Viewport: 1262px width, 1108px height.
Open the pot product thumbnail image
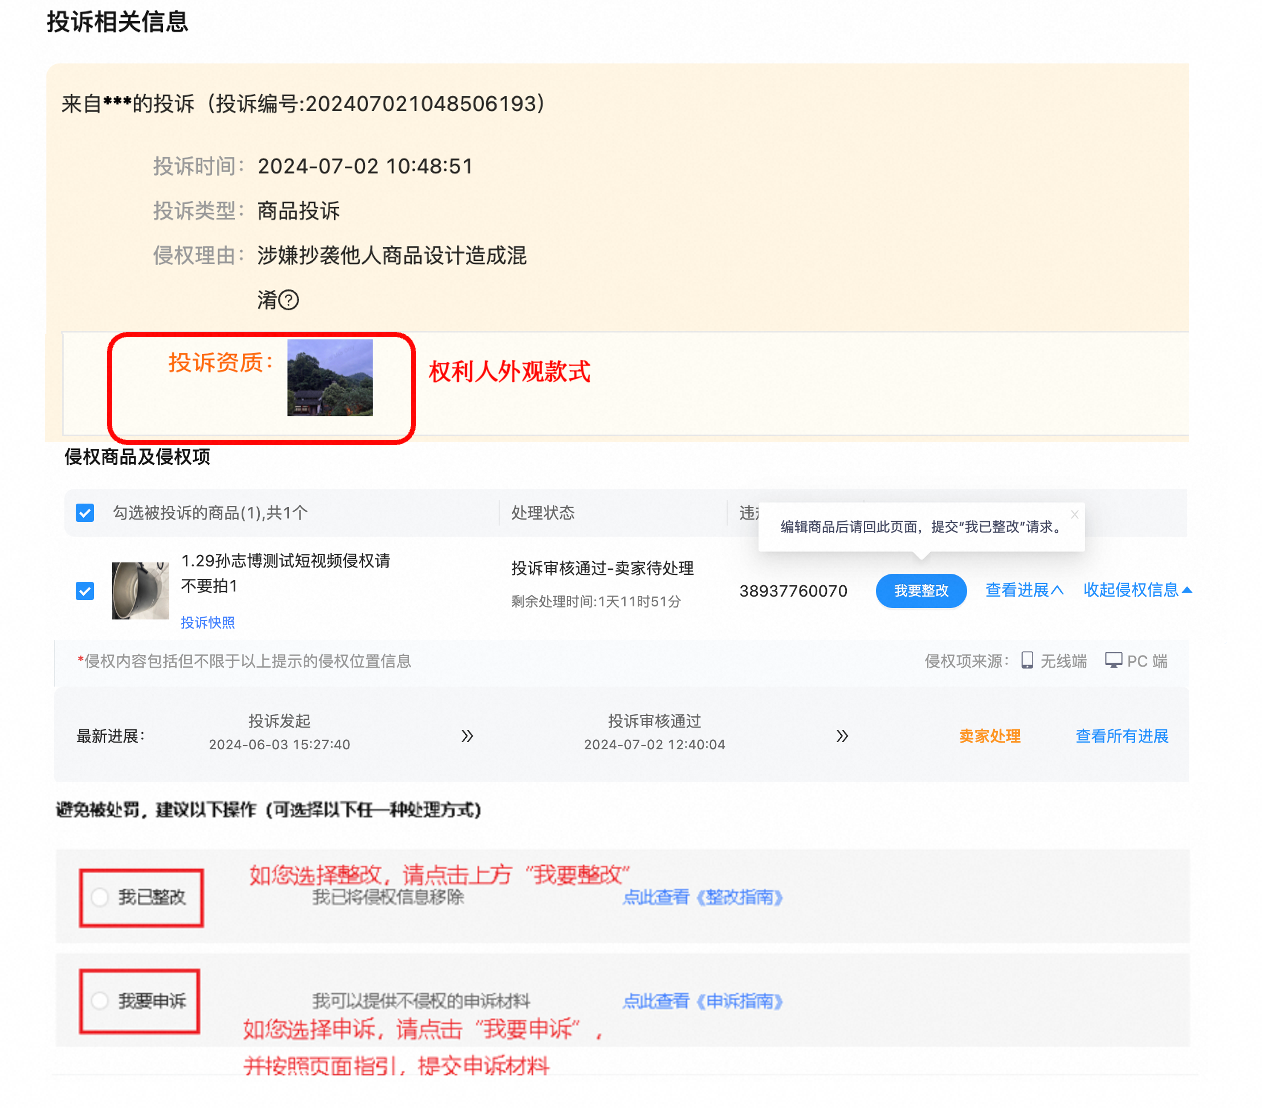click(x=140, y=591)
